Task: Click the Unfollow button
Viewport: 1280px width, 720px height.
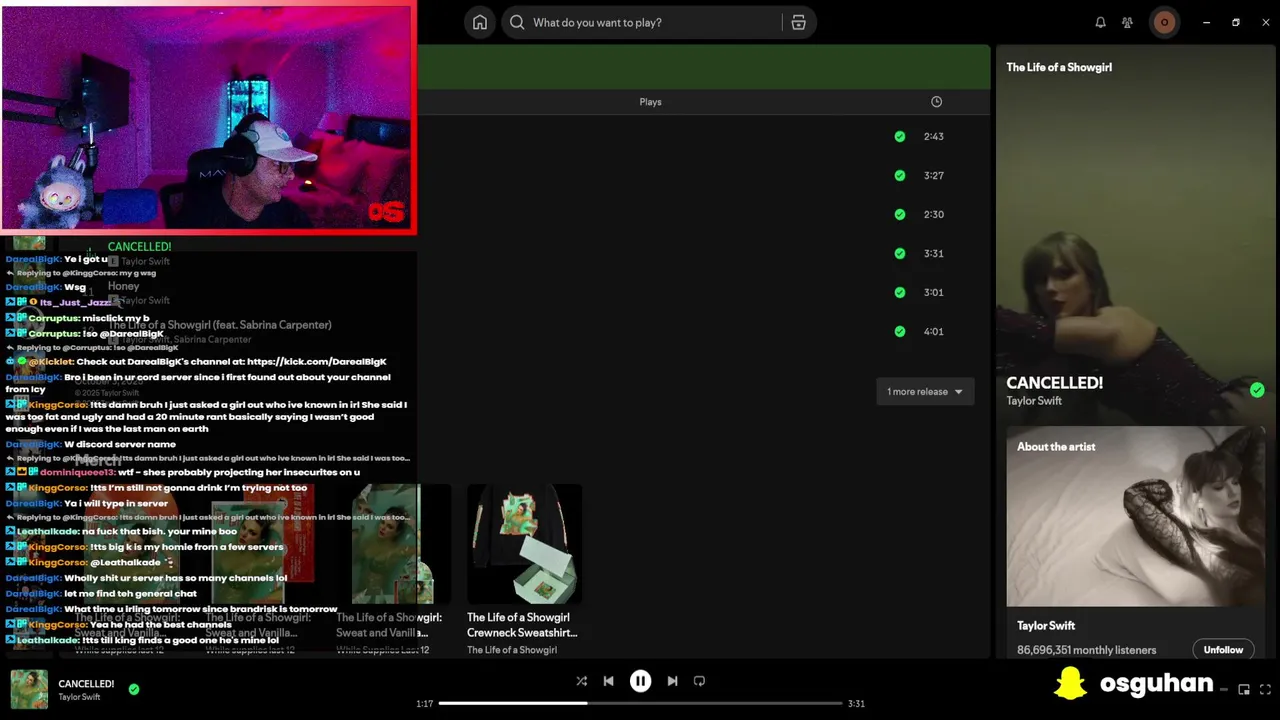Action: click(x=1223, y=650)
